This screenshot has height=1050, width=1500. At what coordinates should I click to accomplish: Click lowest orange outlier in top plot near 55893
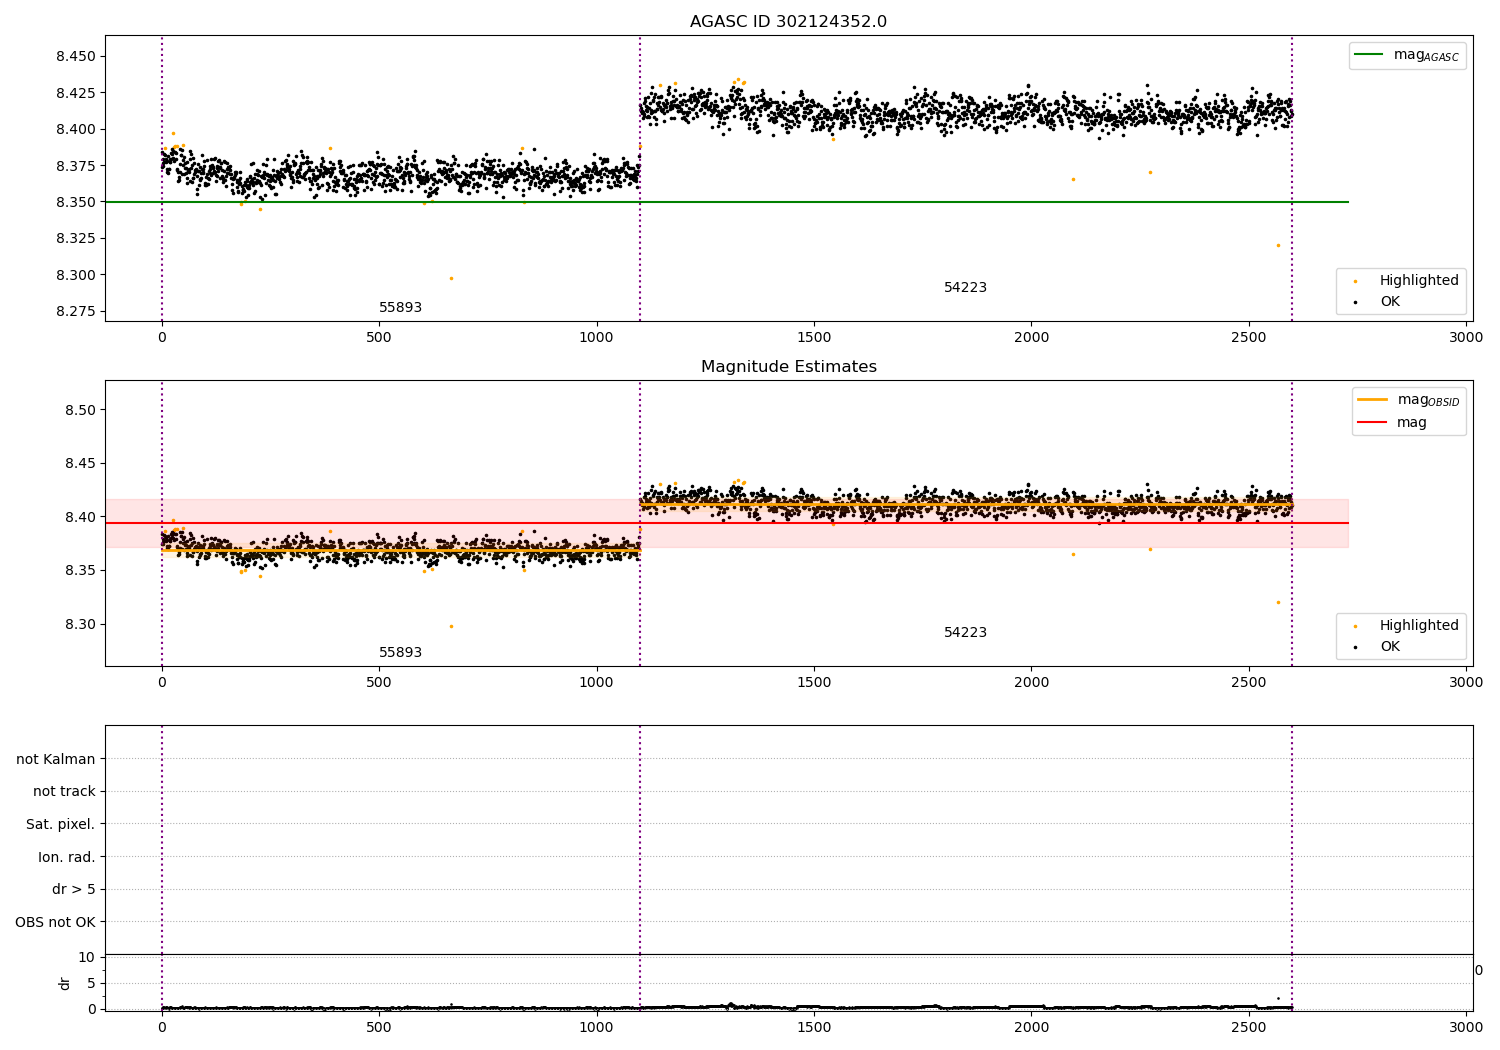point(451,278)
